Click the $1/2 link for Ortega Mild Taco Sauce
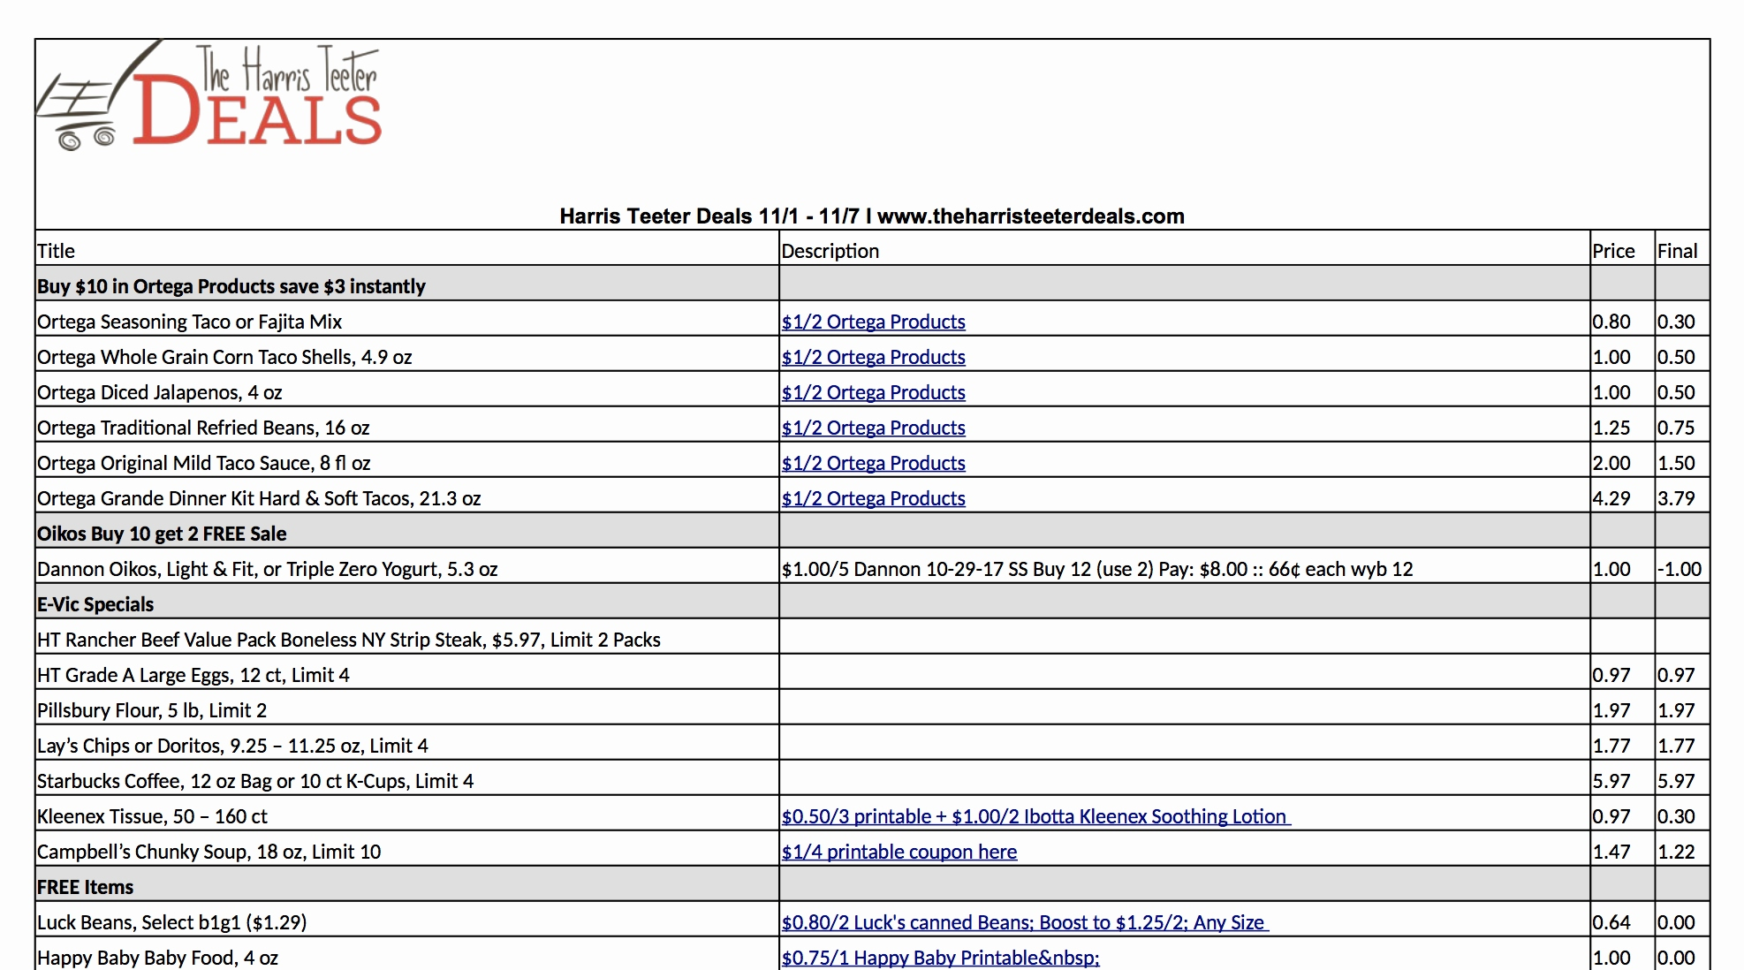The width and height of the screenshot is (1744, 970). (x=873, y=462)
